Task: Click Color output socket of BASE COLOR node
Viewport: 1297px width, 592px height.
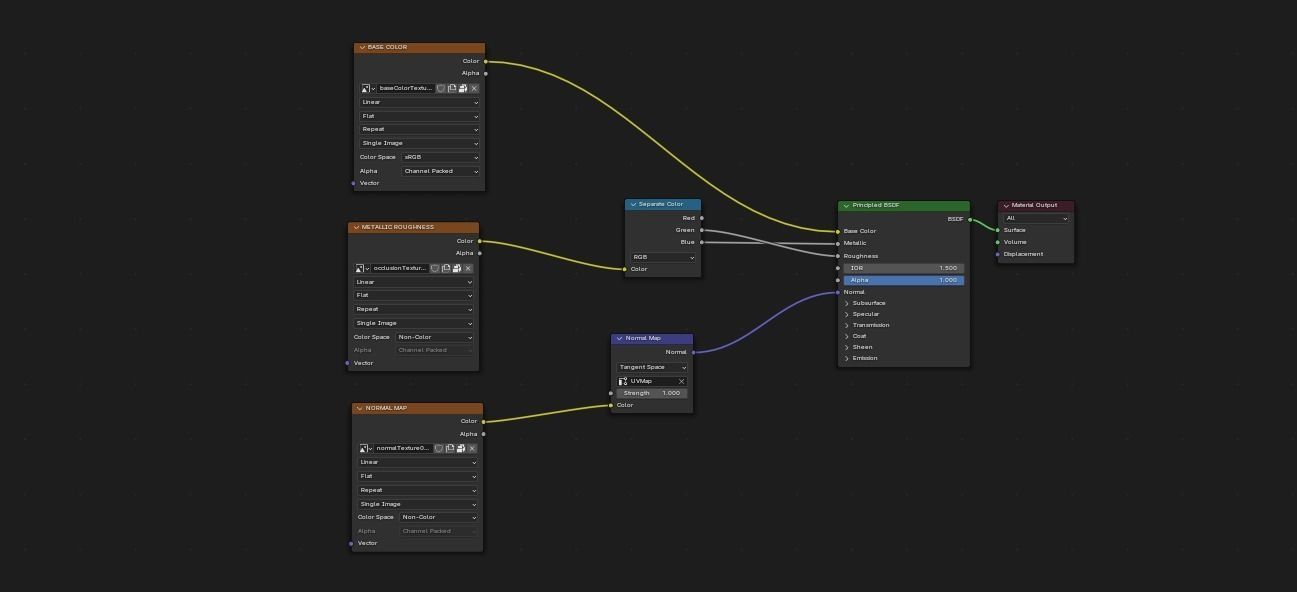Action: pyautogui.click(x=486, y=61)
